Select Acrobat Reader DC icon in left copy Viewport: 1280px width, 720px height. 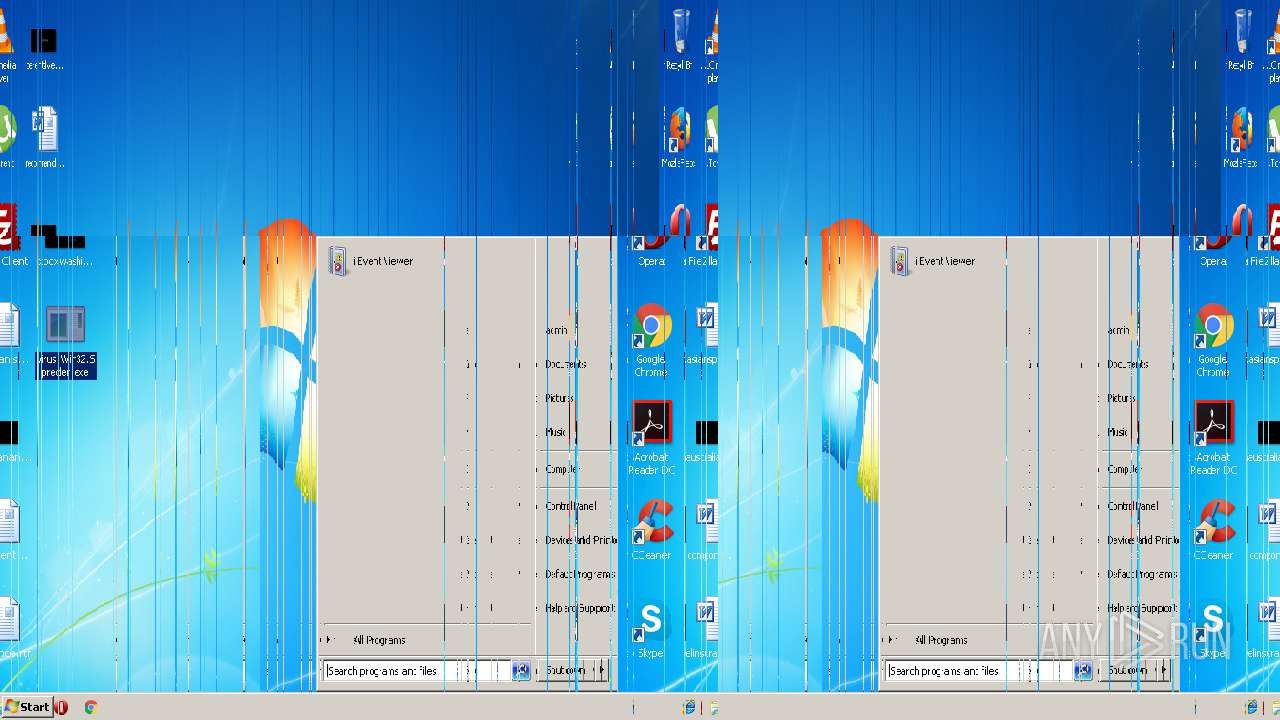652,438
